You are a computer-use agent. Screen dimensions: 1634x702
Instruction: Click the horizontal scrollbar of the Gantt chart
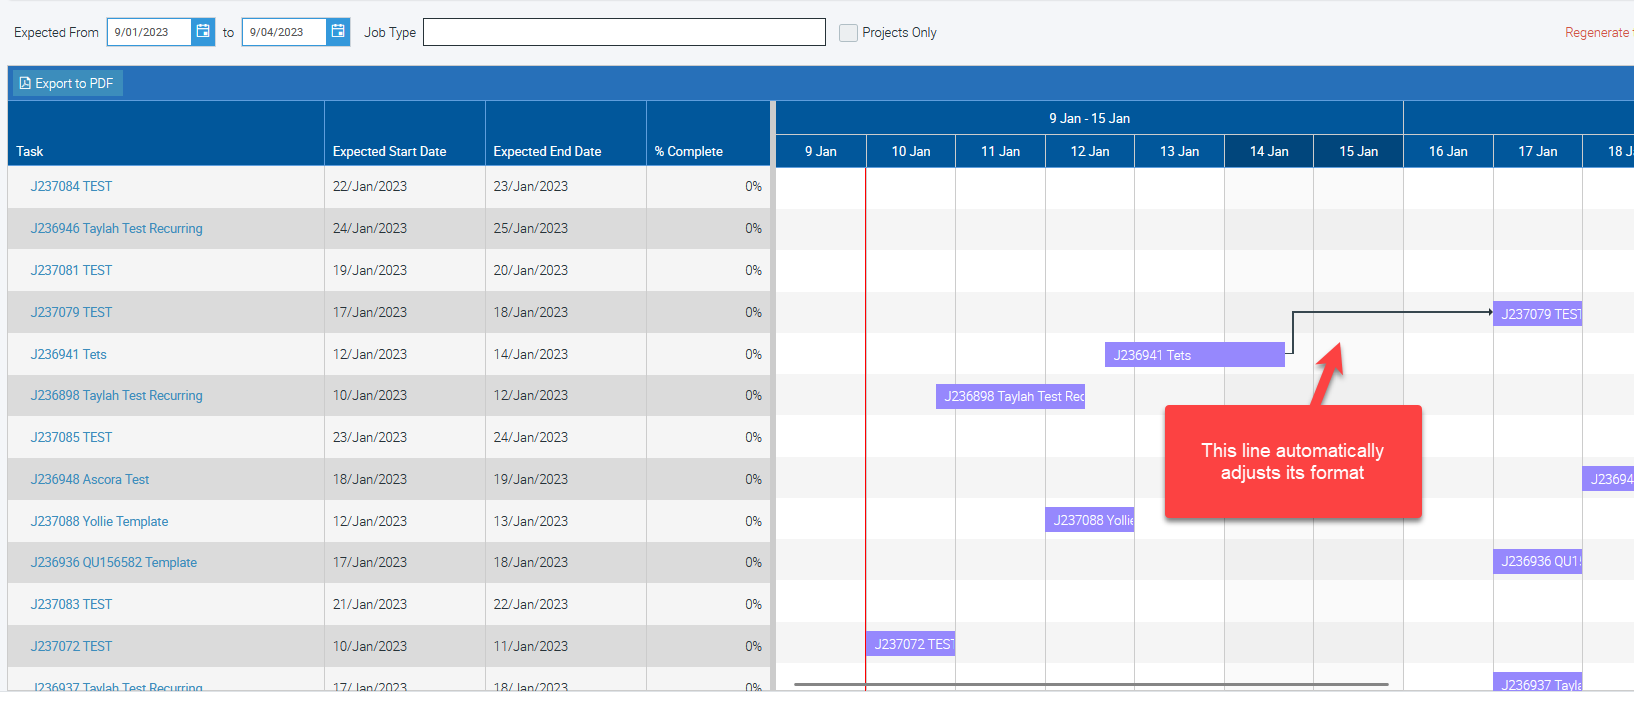click(x=1090, y=685)
